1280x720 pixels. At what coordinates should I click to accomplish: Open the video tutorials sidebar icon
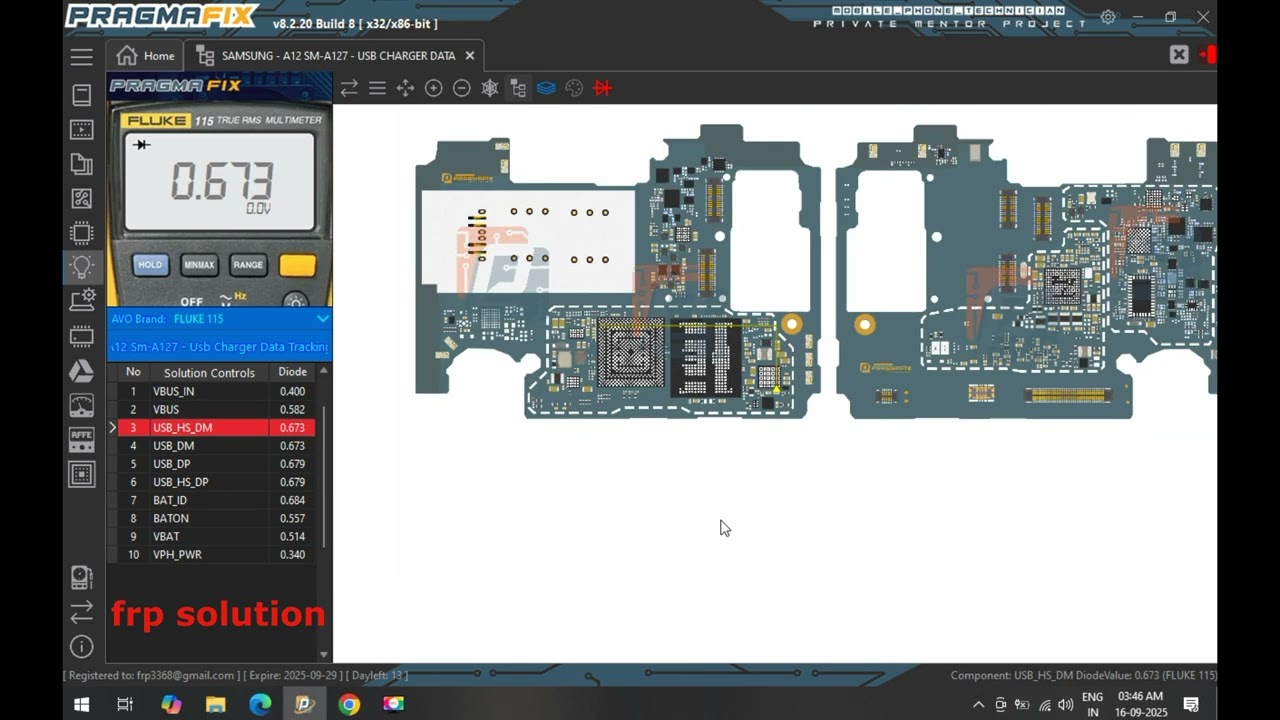82,130
